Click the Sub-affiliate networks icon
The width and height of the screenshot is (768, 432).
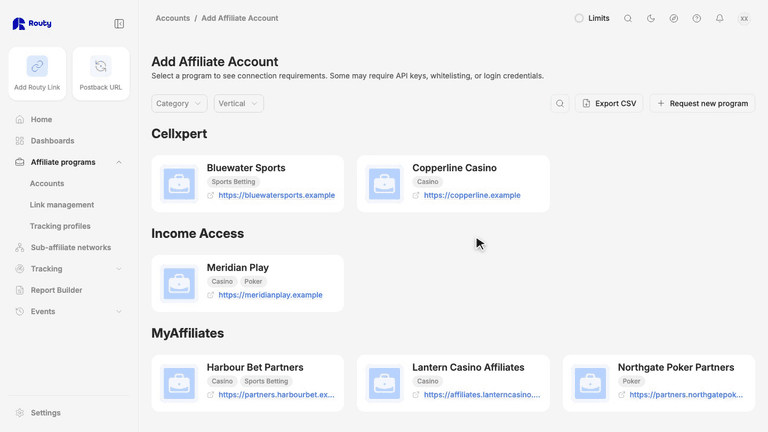(20, 247)
